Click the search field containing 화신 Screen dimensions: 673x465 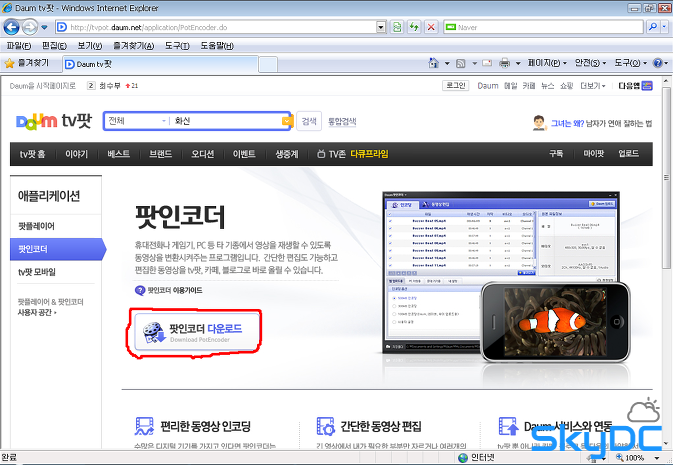(x=226, y=121)
